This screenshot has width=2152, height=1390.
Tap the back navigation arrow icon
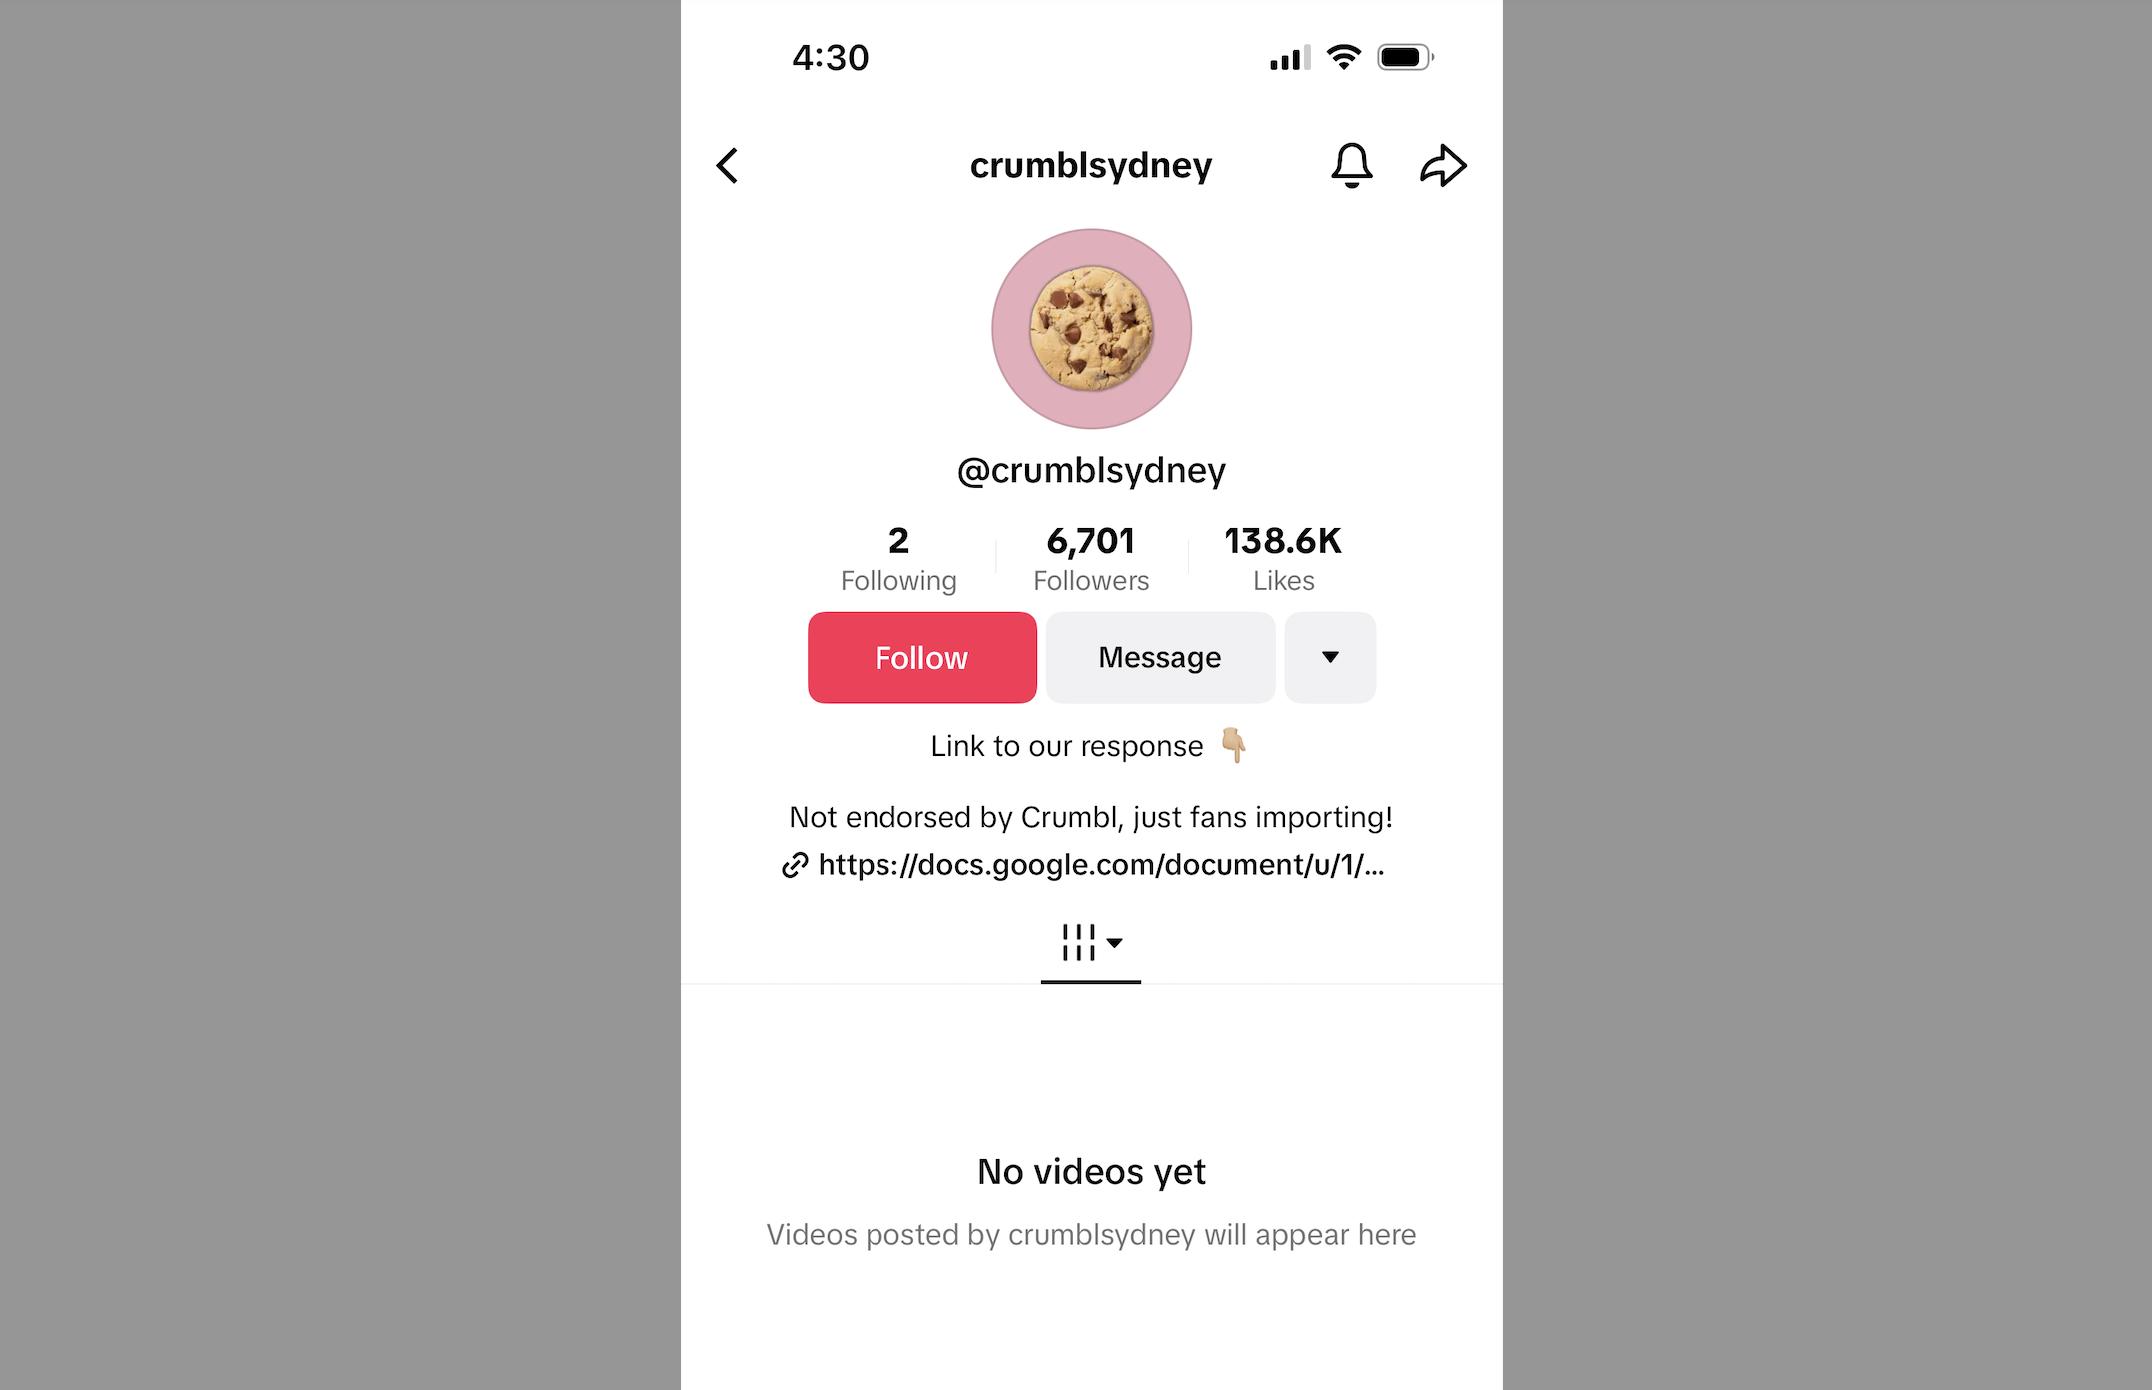tap(729, 163)
